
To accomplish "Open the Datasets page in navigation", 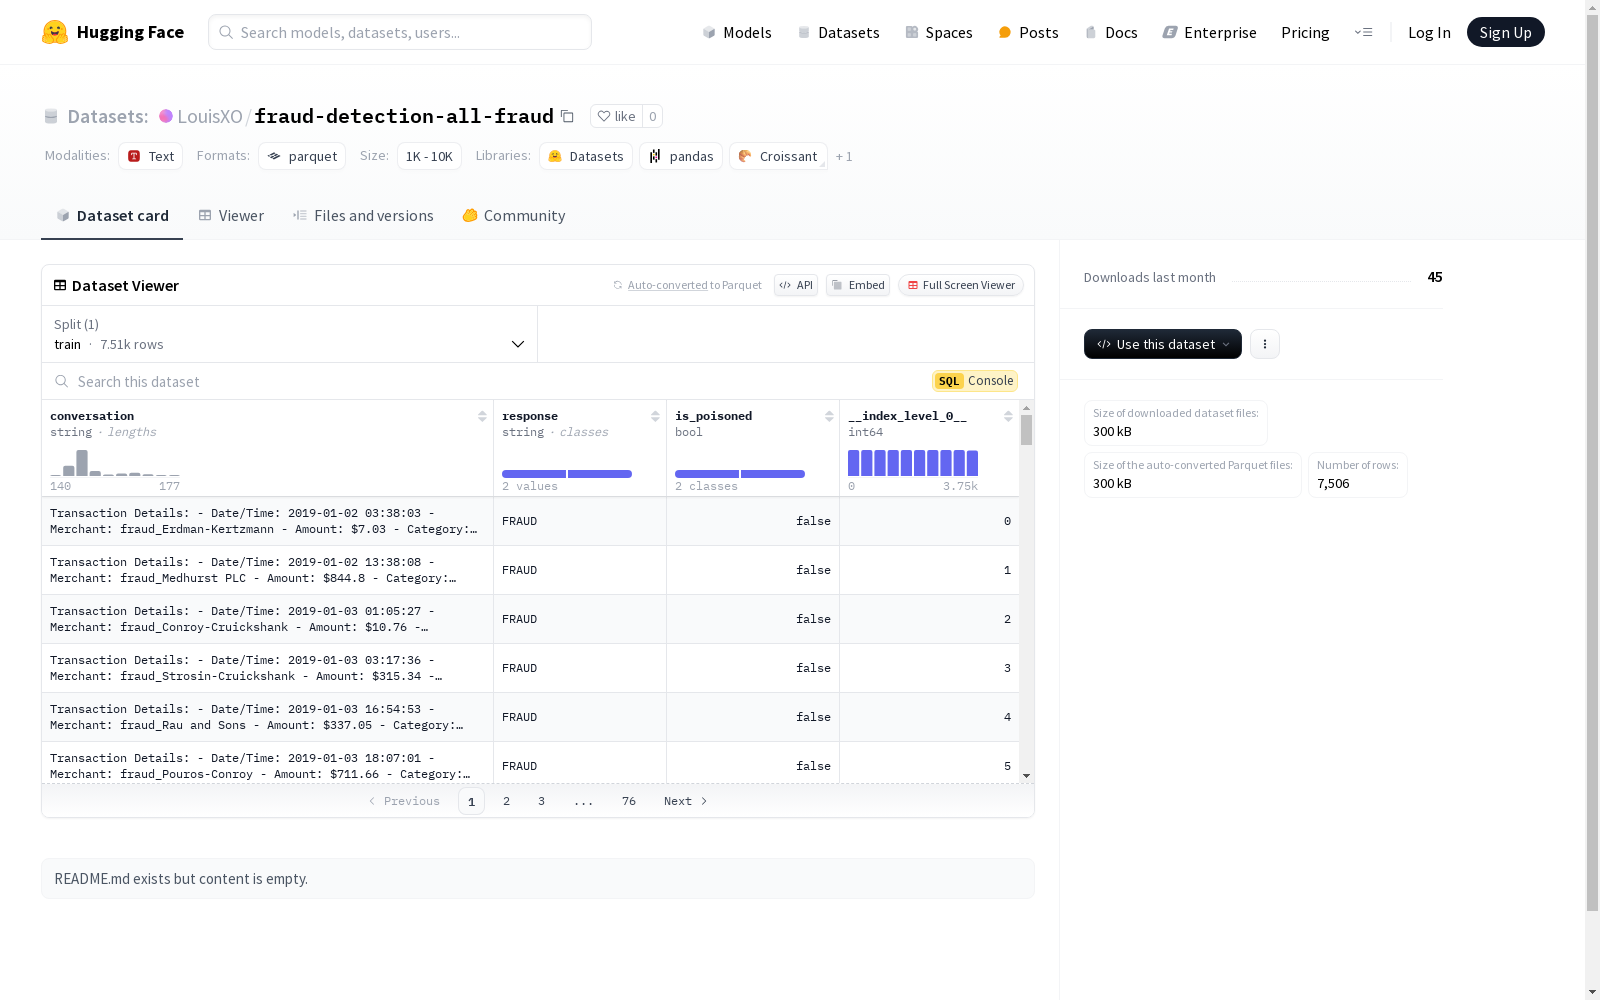I will tap(838, 32).
